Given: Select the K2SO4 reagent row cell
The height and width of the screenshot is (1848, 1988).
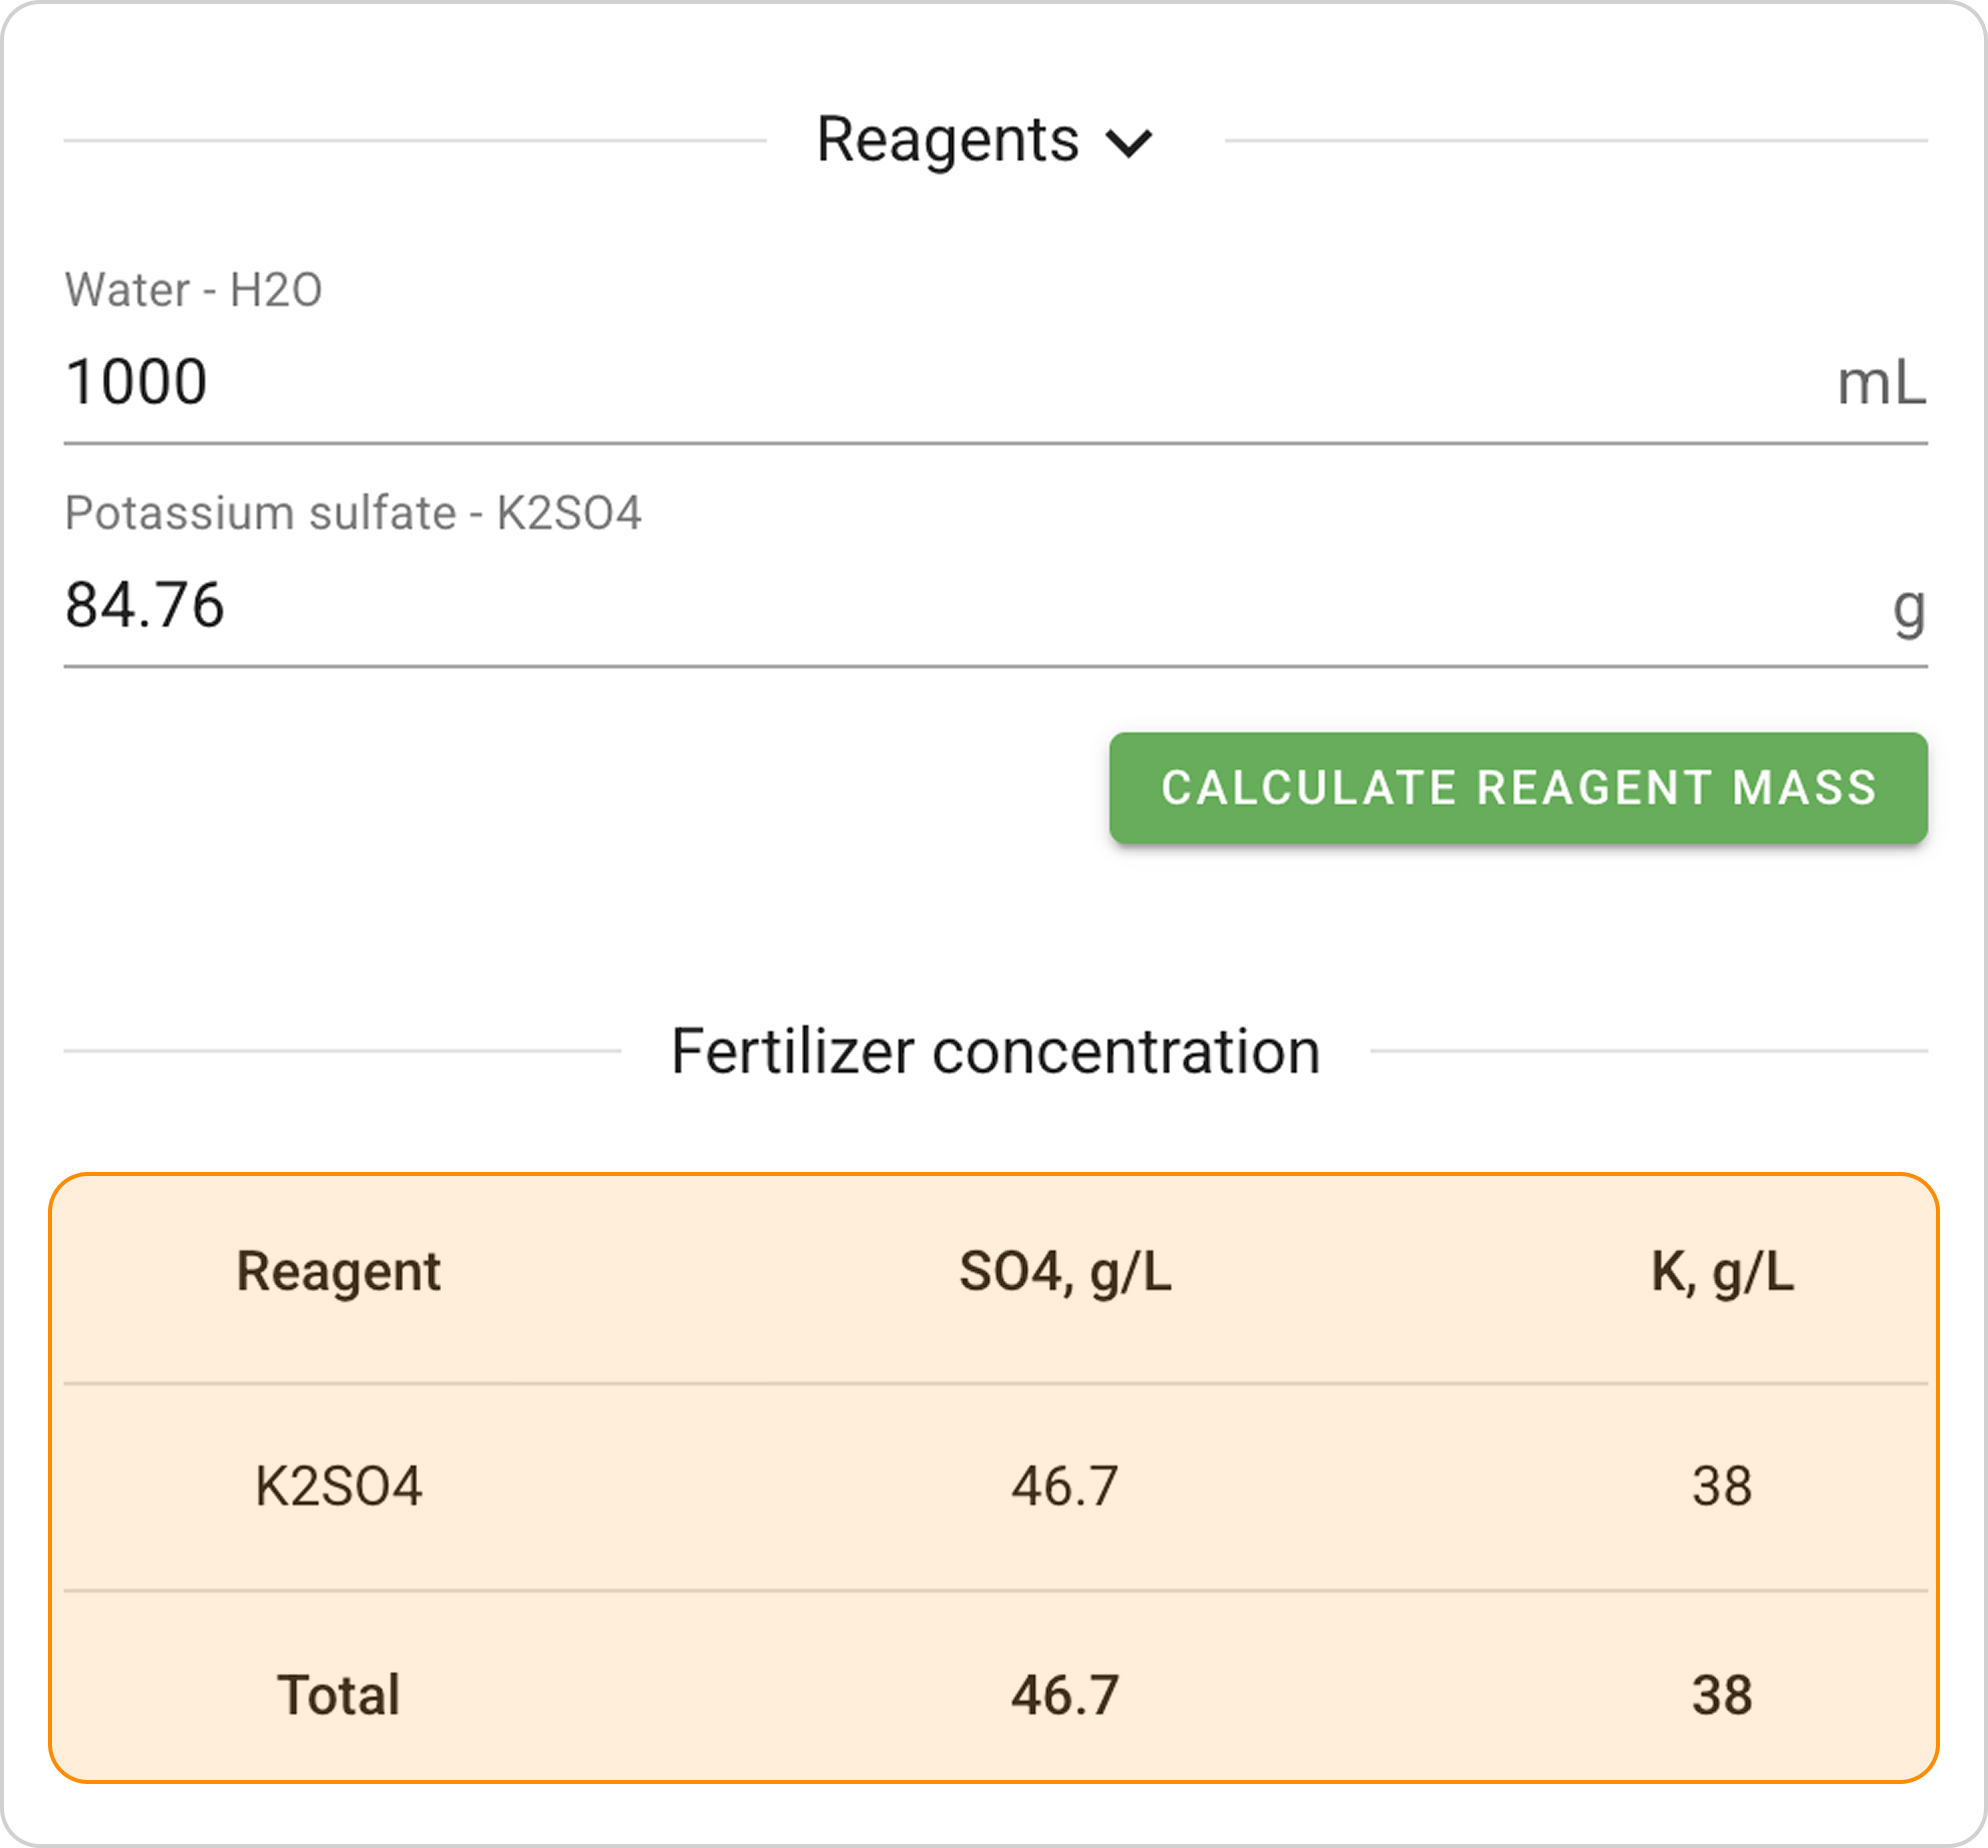Looking at the screenshot, I should [338, 1485].
